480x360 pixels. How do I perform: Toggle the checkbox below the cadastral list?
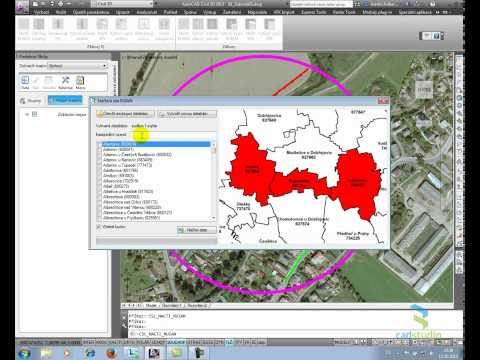(99, 227)
